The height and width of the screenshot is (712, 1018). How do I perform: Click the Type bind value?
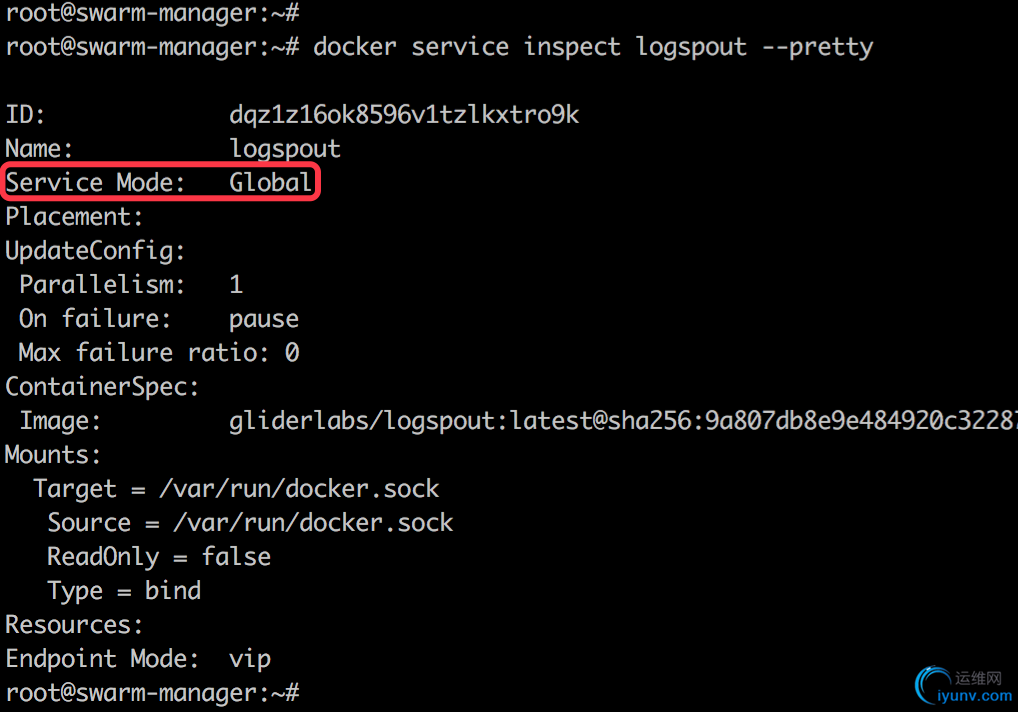[173, 591]
